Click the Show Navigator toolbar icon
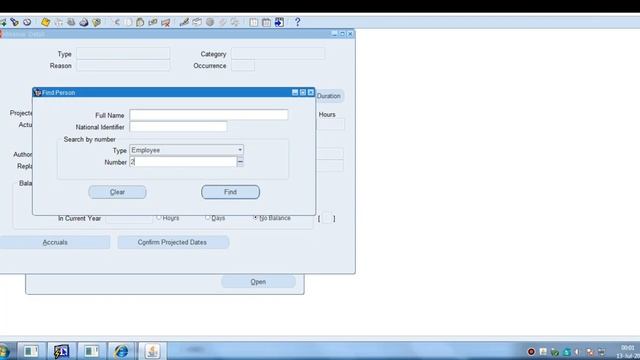 tap(27, 22)
